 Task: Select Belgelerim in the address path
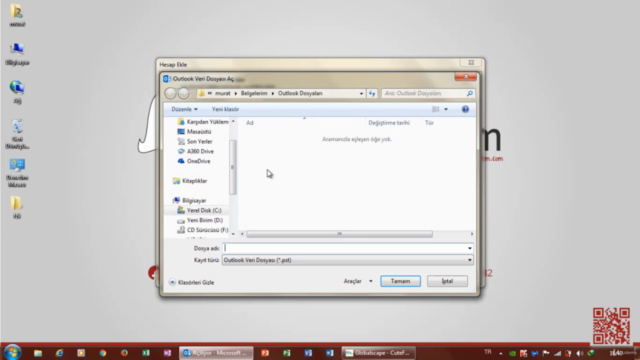tap(254, 93)
